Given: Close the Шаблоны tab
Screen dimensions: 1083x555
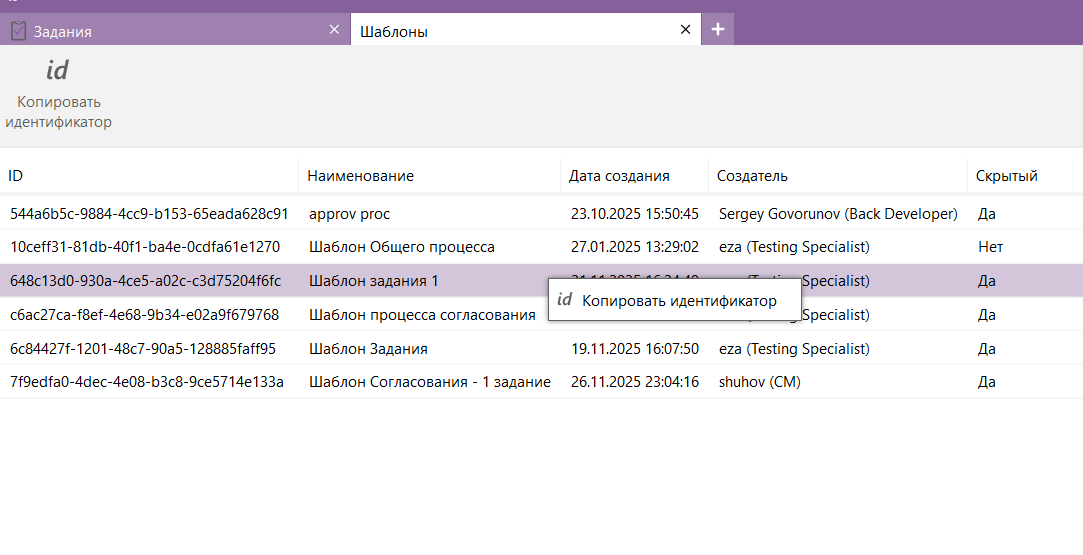Looking at the screenshot, I should point(685,30).
